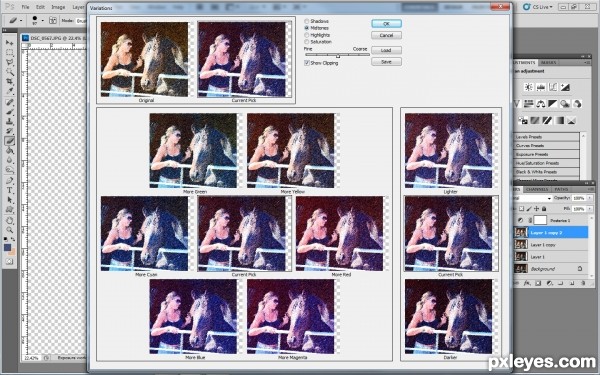Image resolution: width=600 pixels, height=375 pixels.
Task: Open the File menu
Action: (25, 7)
